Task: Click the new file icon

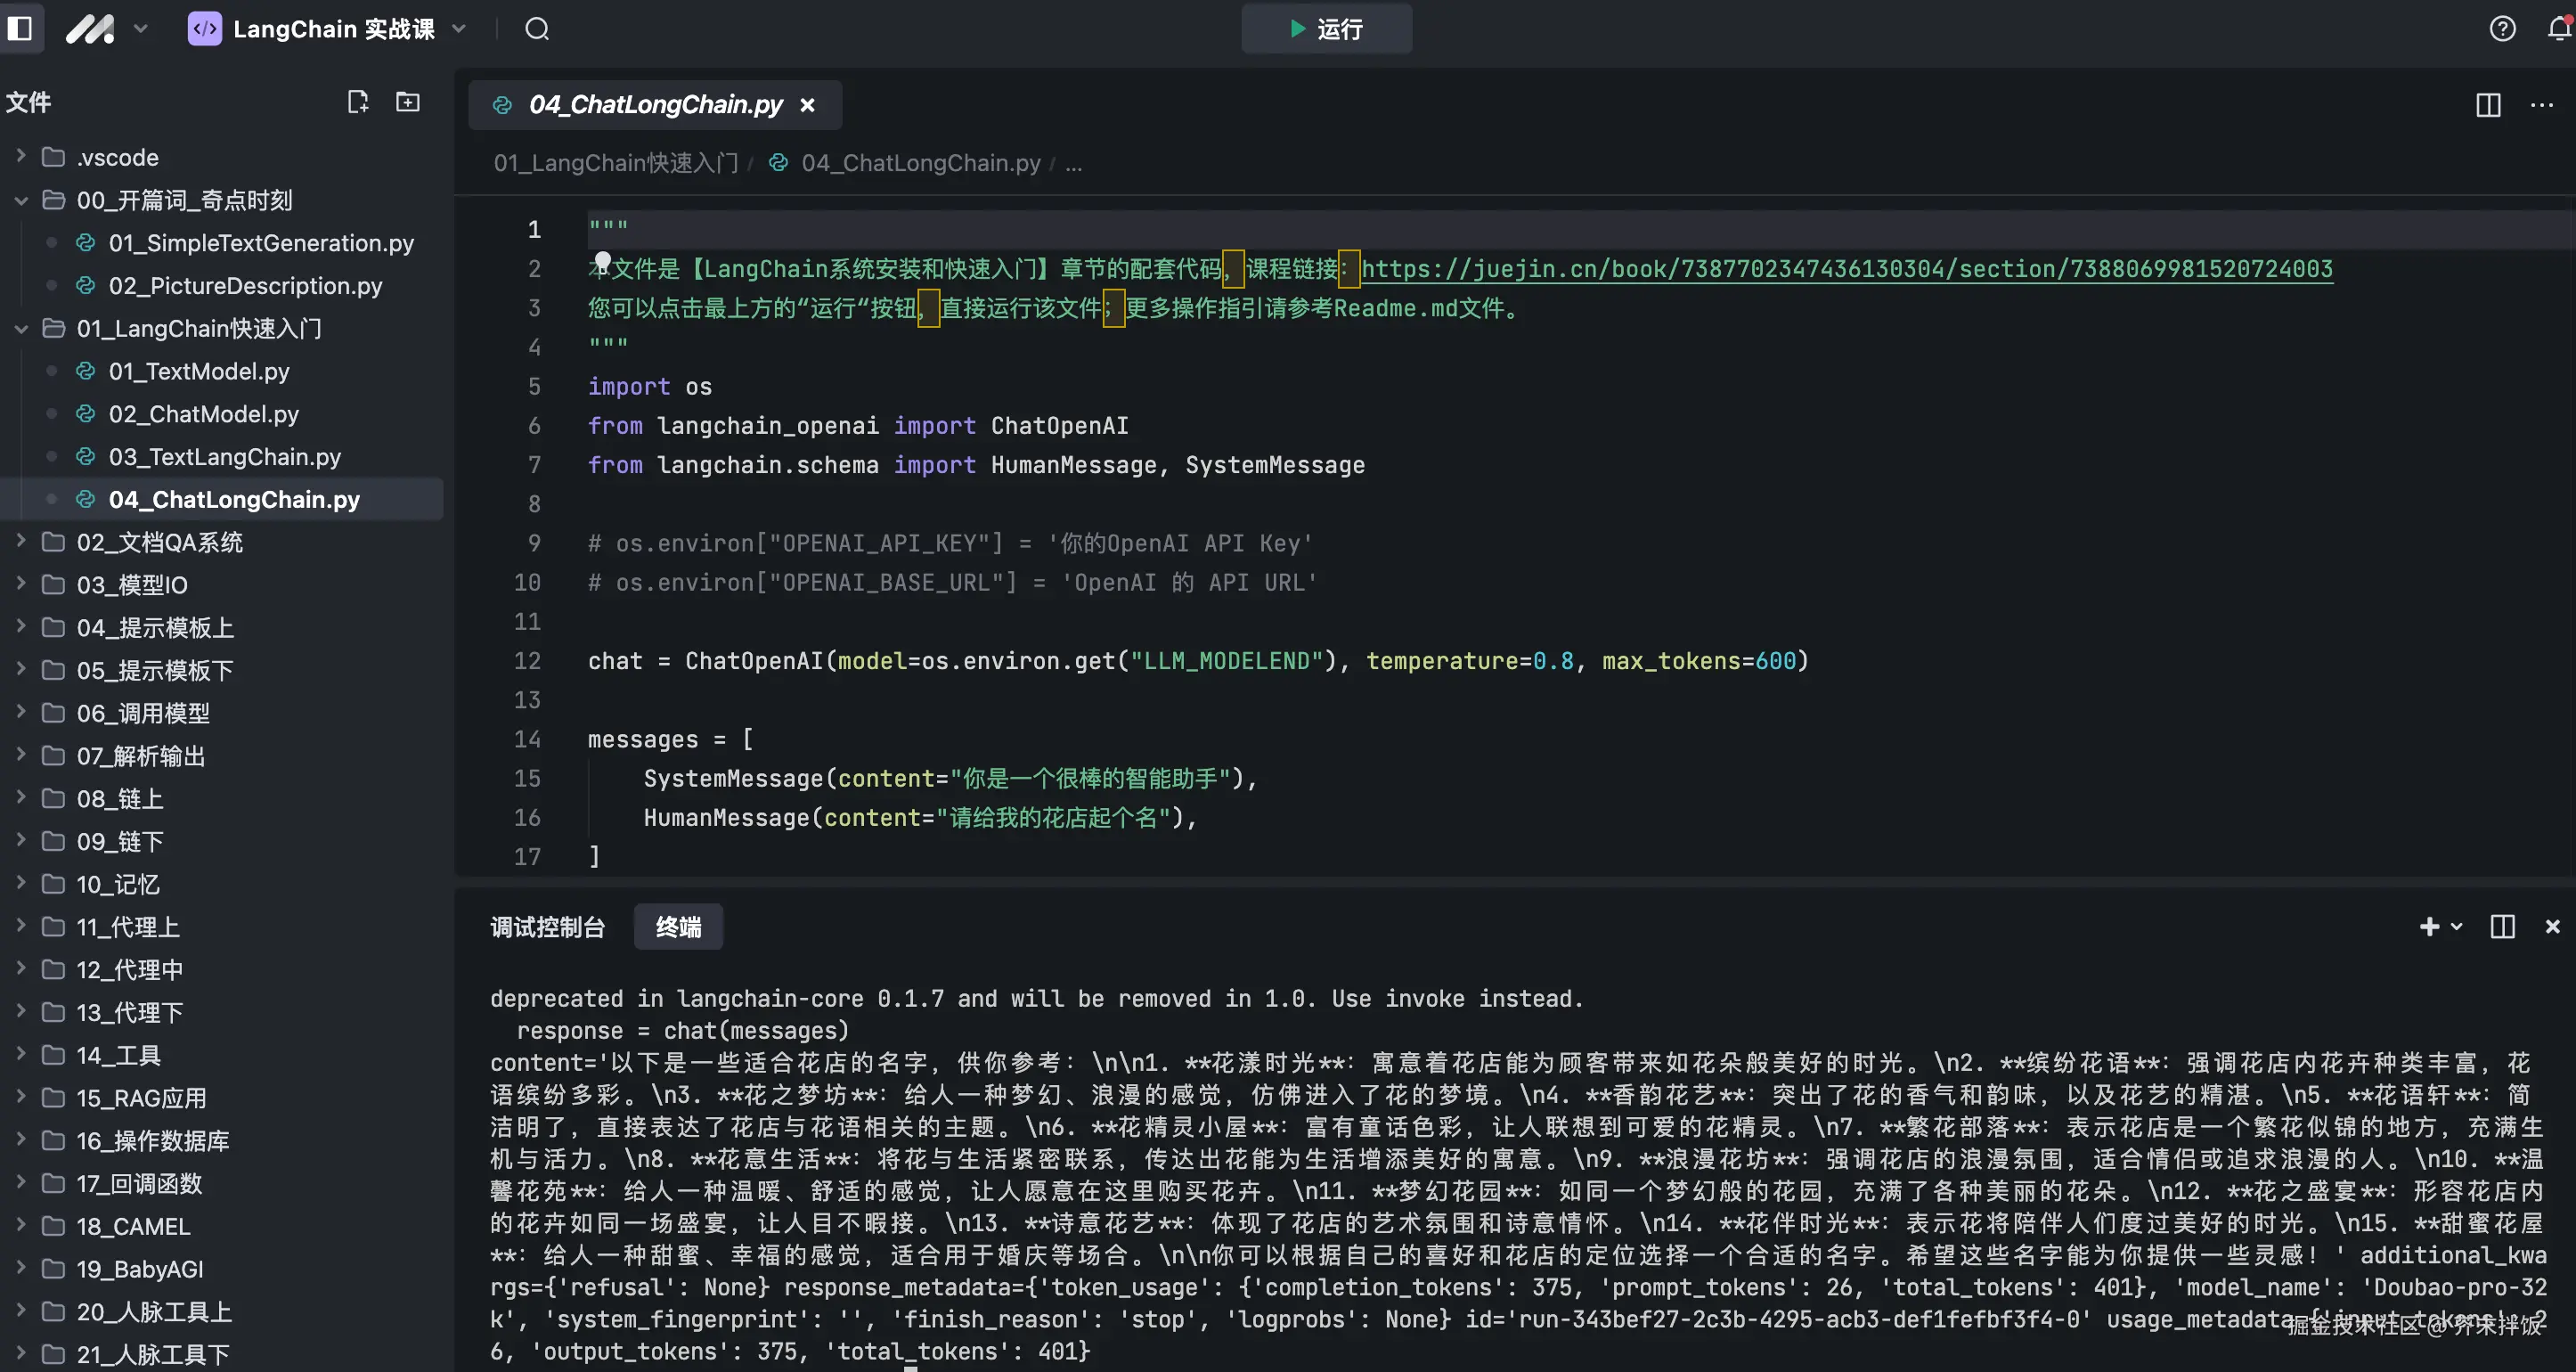Action: pos(357,101)
